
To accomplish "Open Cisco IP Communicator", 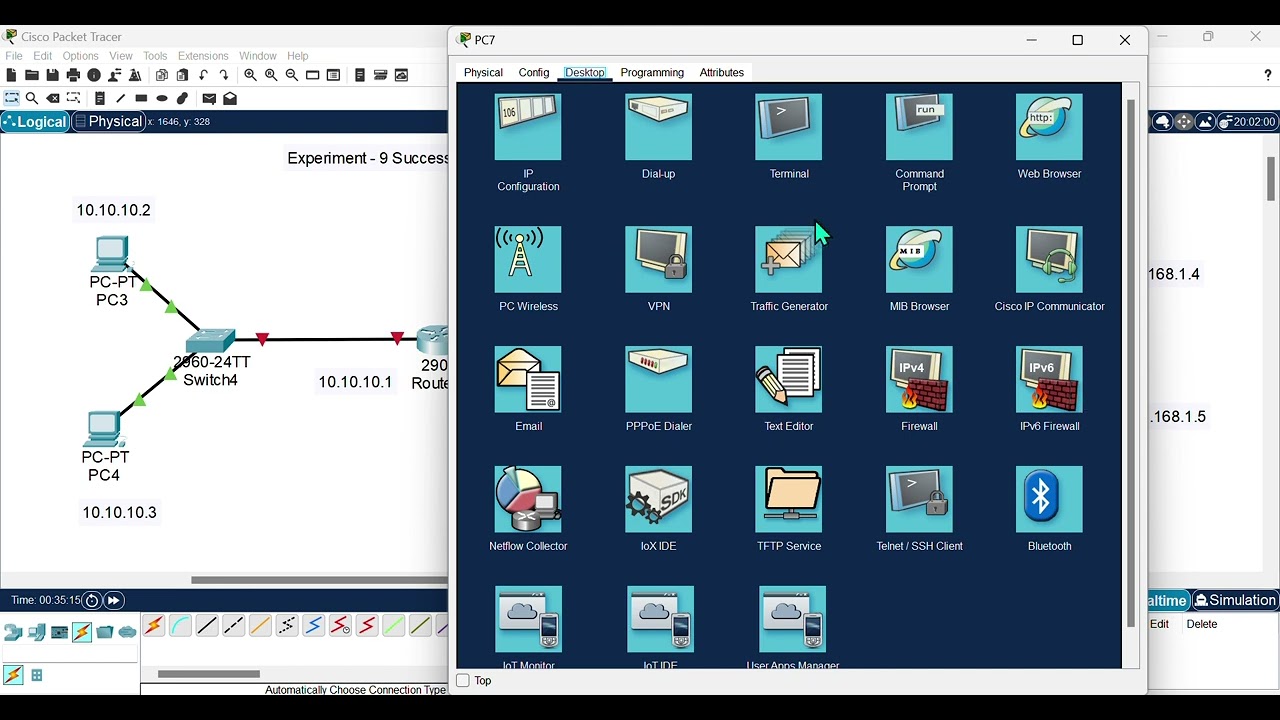I will (x=1049, y=259).
